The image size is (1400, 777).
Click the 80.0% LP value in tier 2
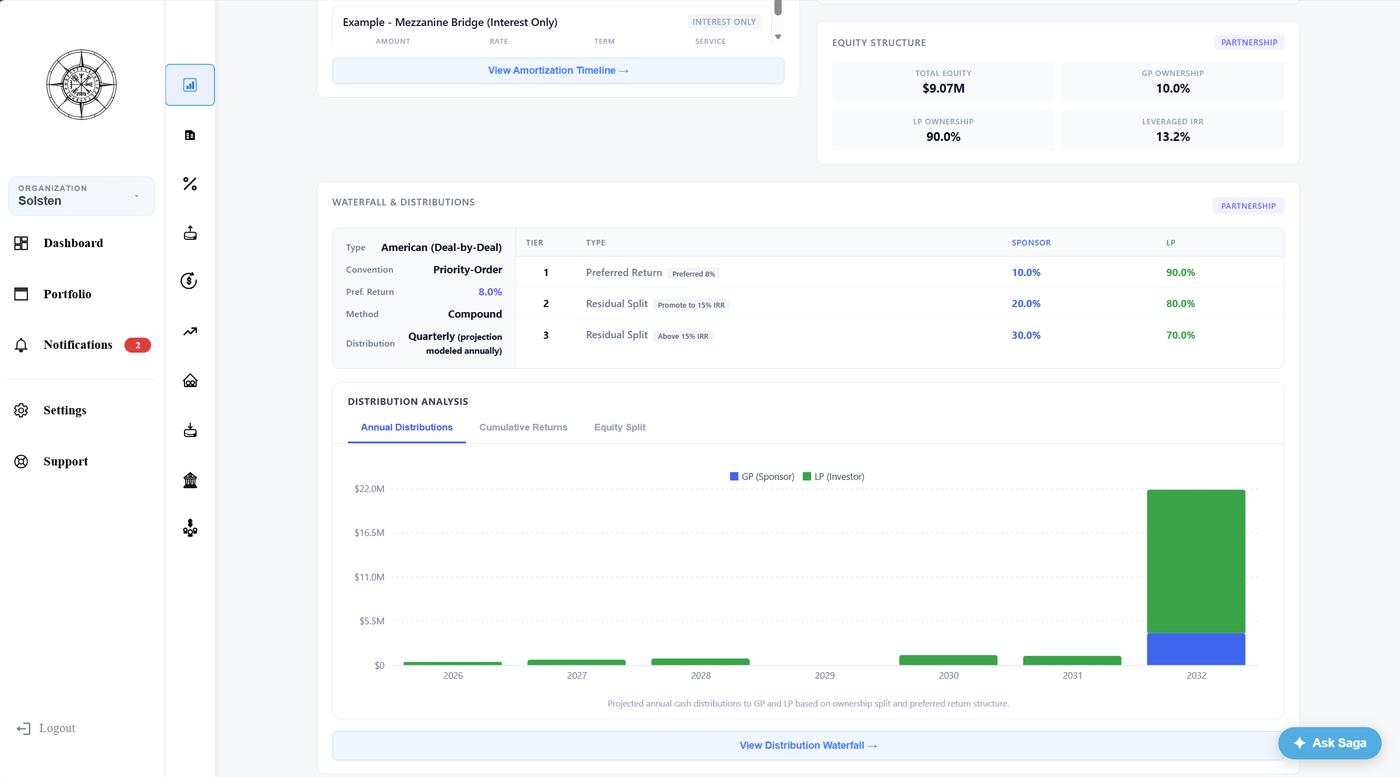click(x=1180, y=303)
